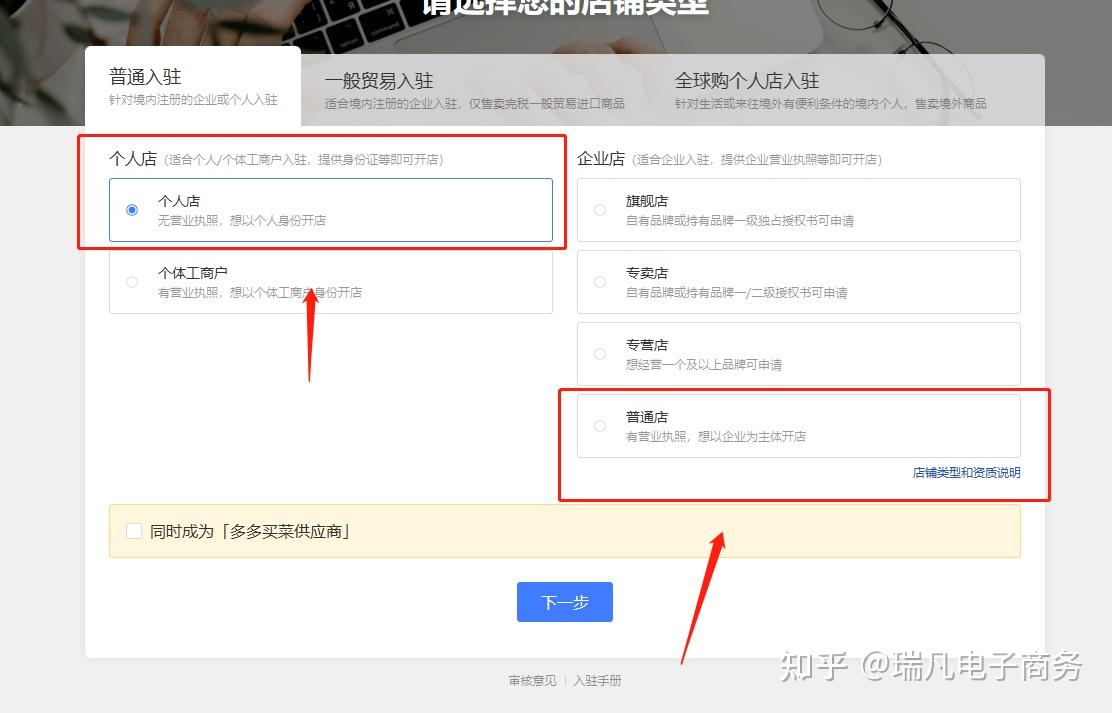Open the 审核意见 footer link
The height and width of the screenshot is (713, 1112).
point(533,680)
